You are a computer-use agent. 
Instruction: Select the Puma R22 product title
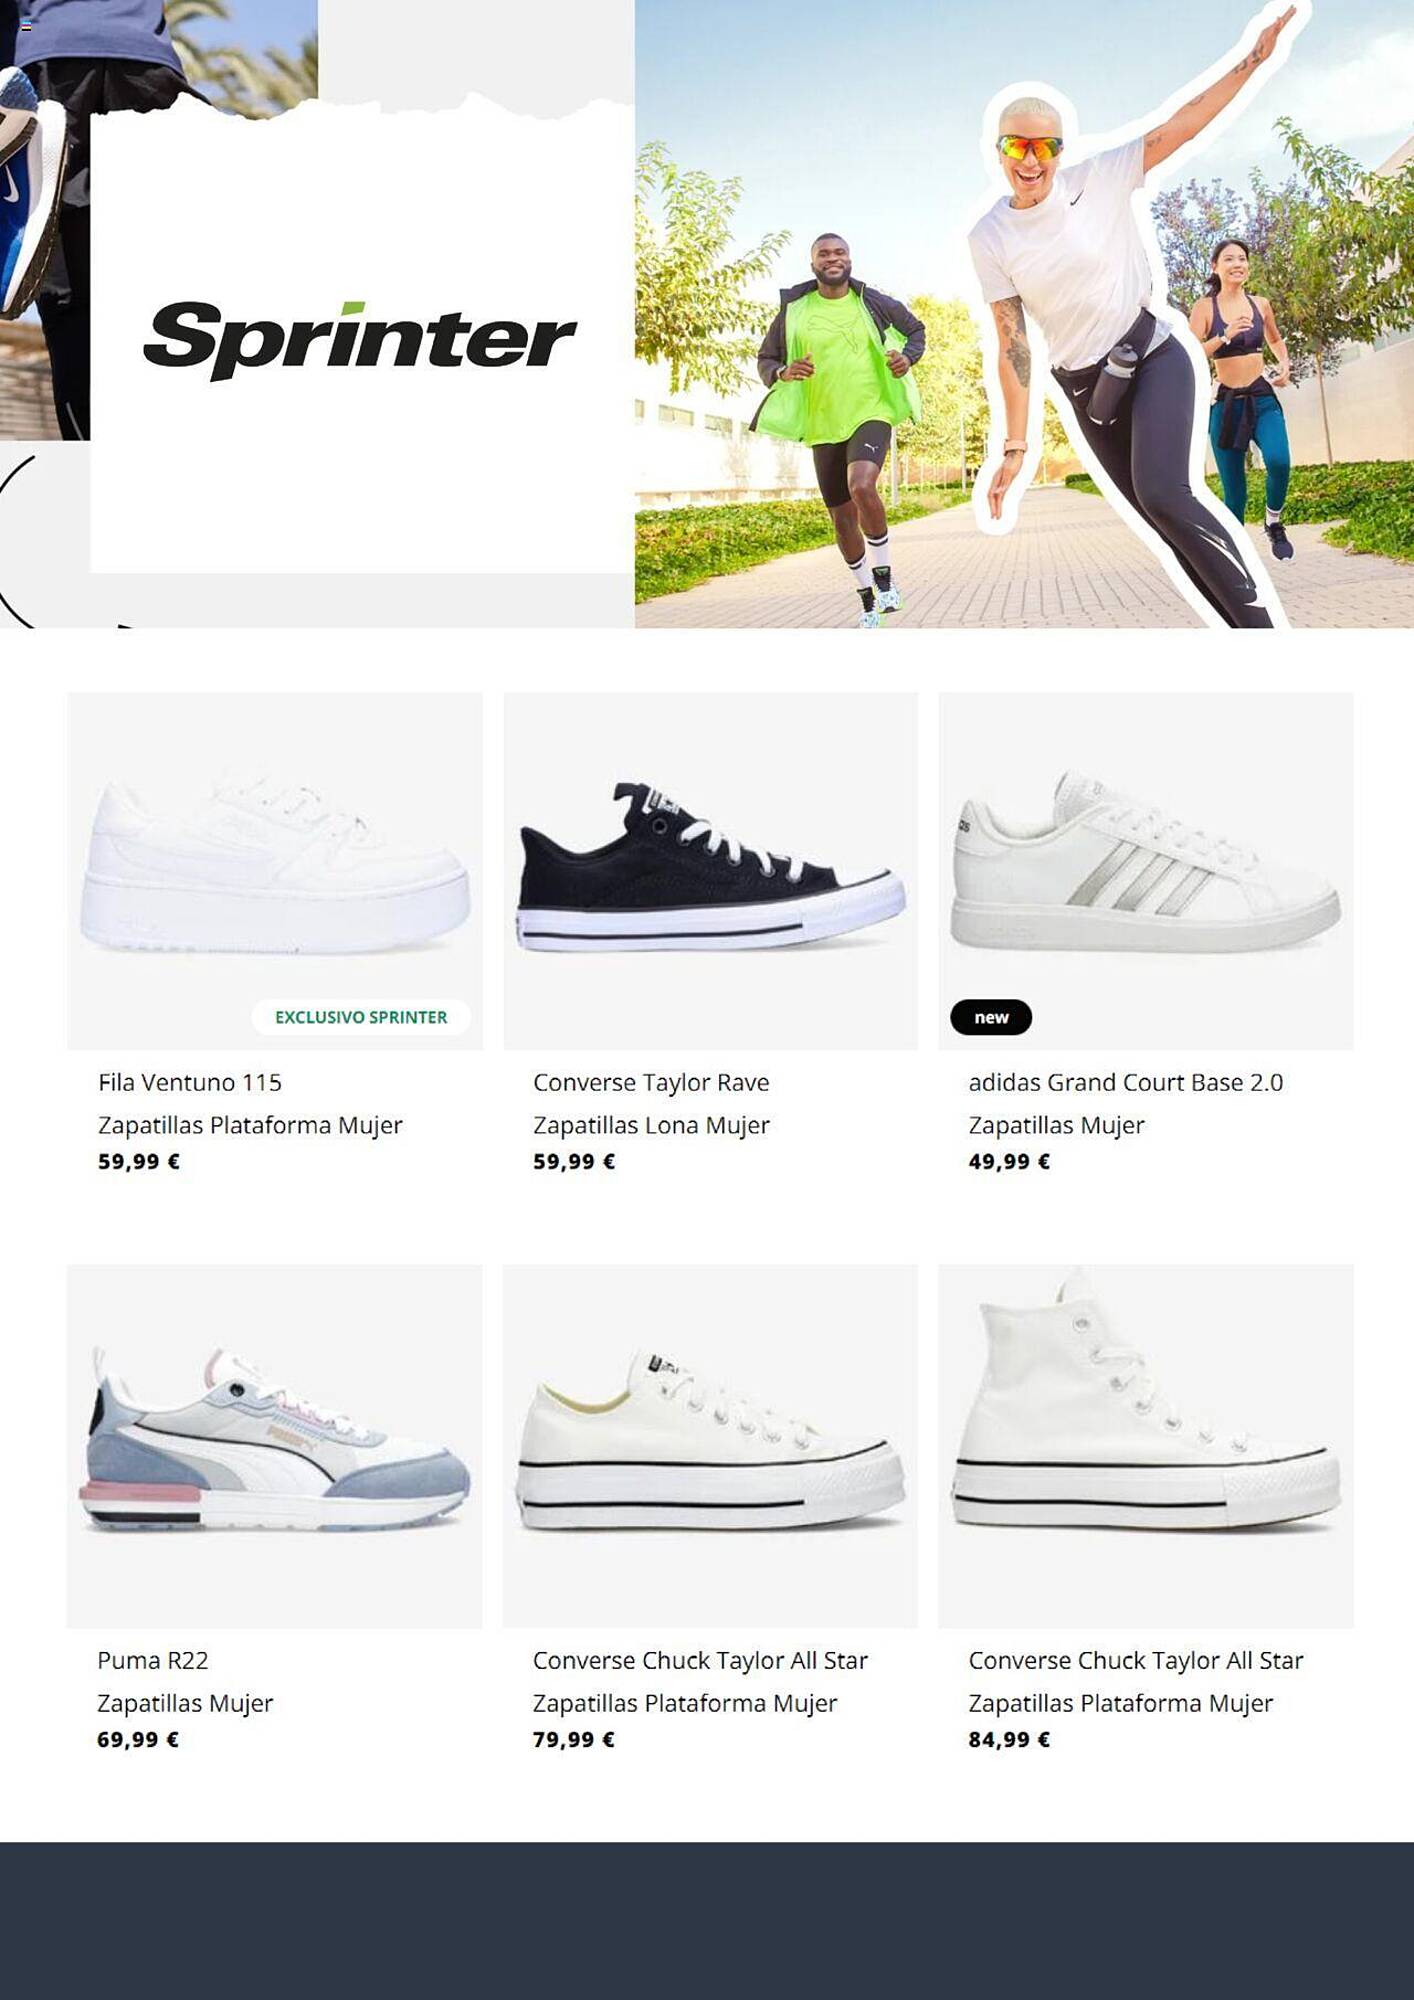153,1660
